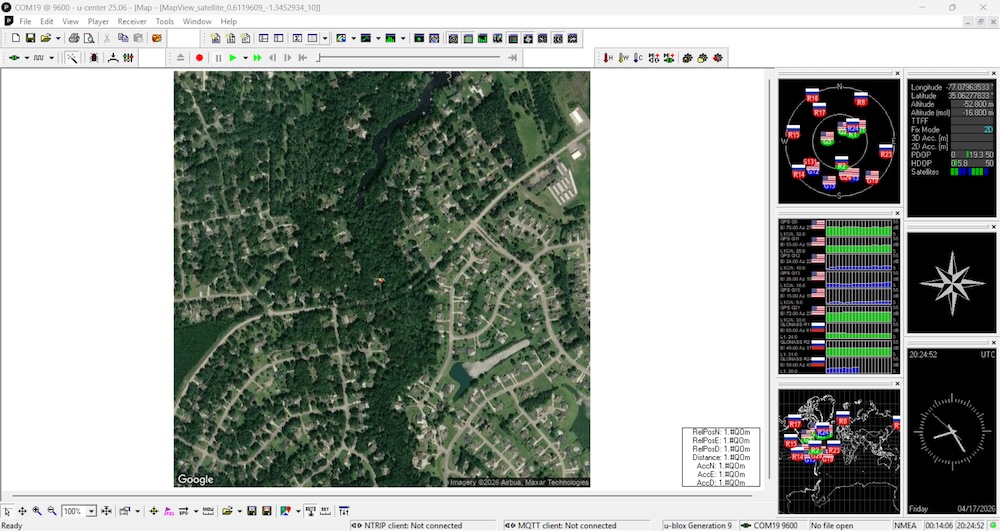Click the Print icon in toolbar
Viewport: 1000px width, 531px height.
point(74,38)
